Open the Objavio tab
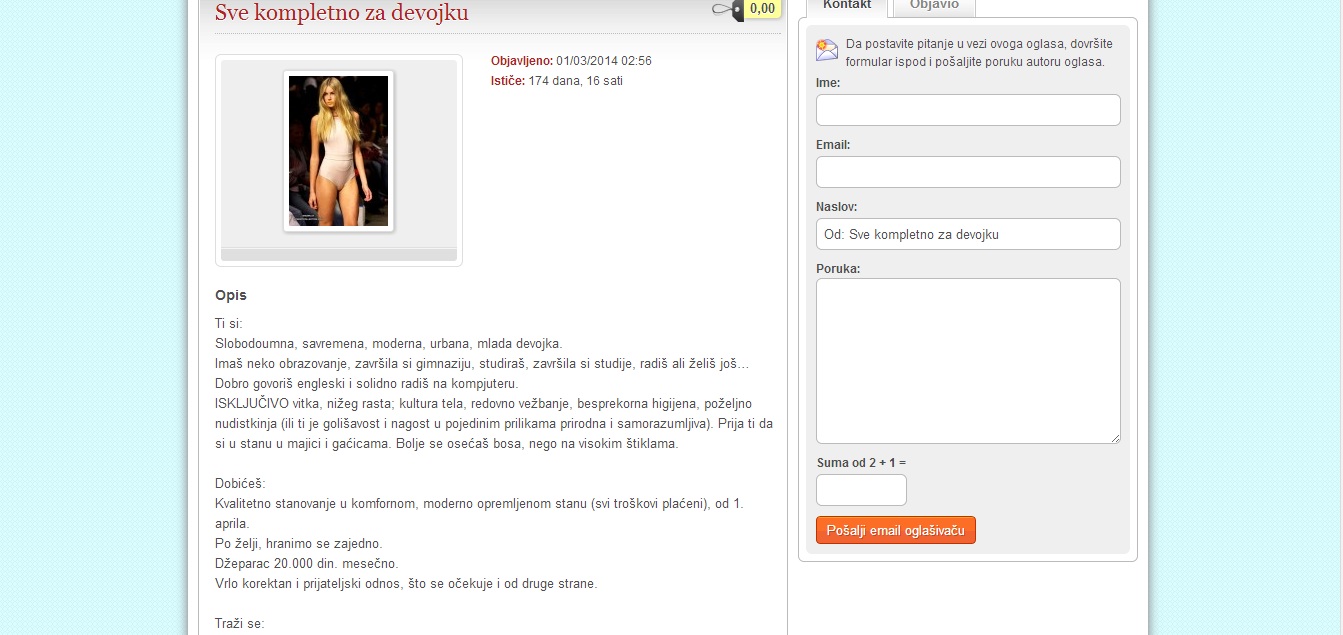Screen dimensions: 1343x635 (933, 6)
